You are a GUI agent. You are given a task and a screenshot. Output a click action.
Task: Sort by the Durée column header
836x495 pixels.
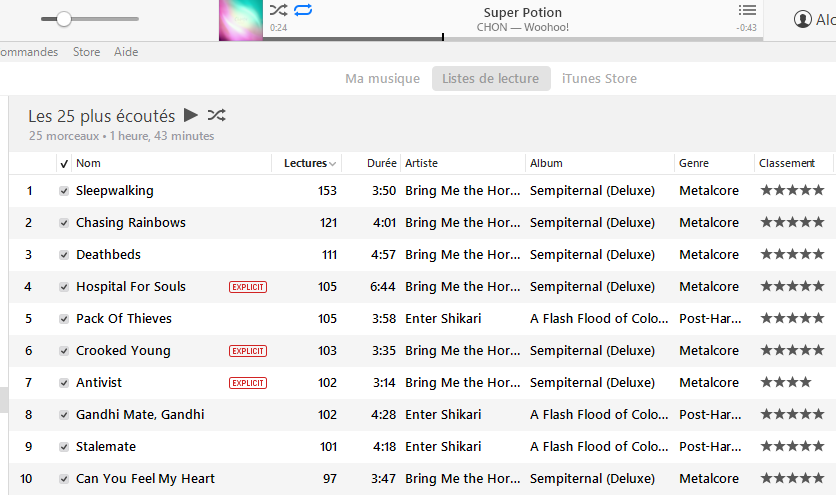[x=382, y=163]
